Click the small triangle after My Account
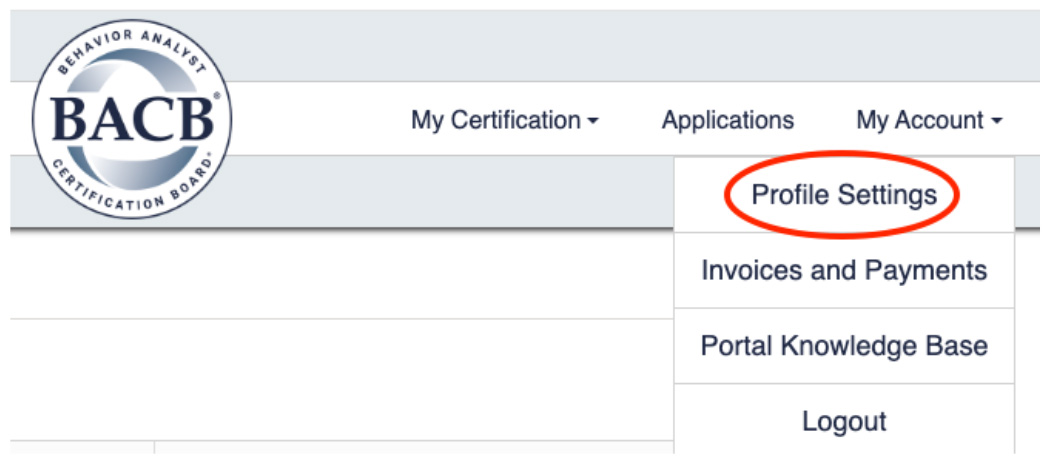This screenshot has width=1053, height=465. tap(997, 122)
